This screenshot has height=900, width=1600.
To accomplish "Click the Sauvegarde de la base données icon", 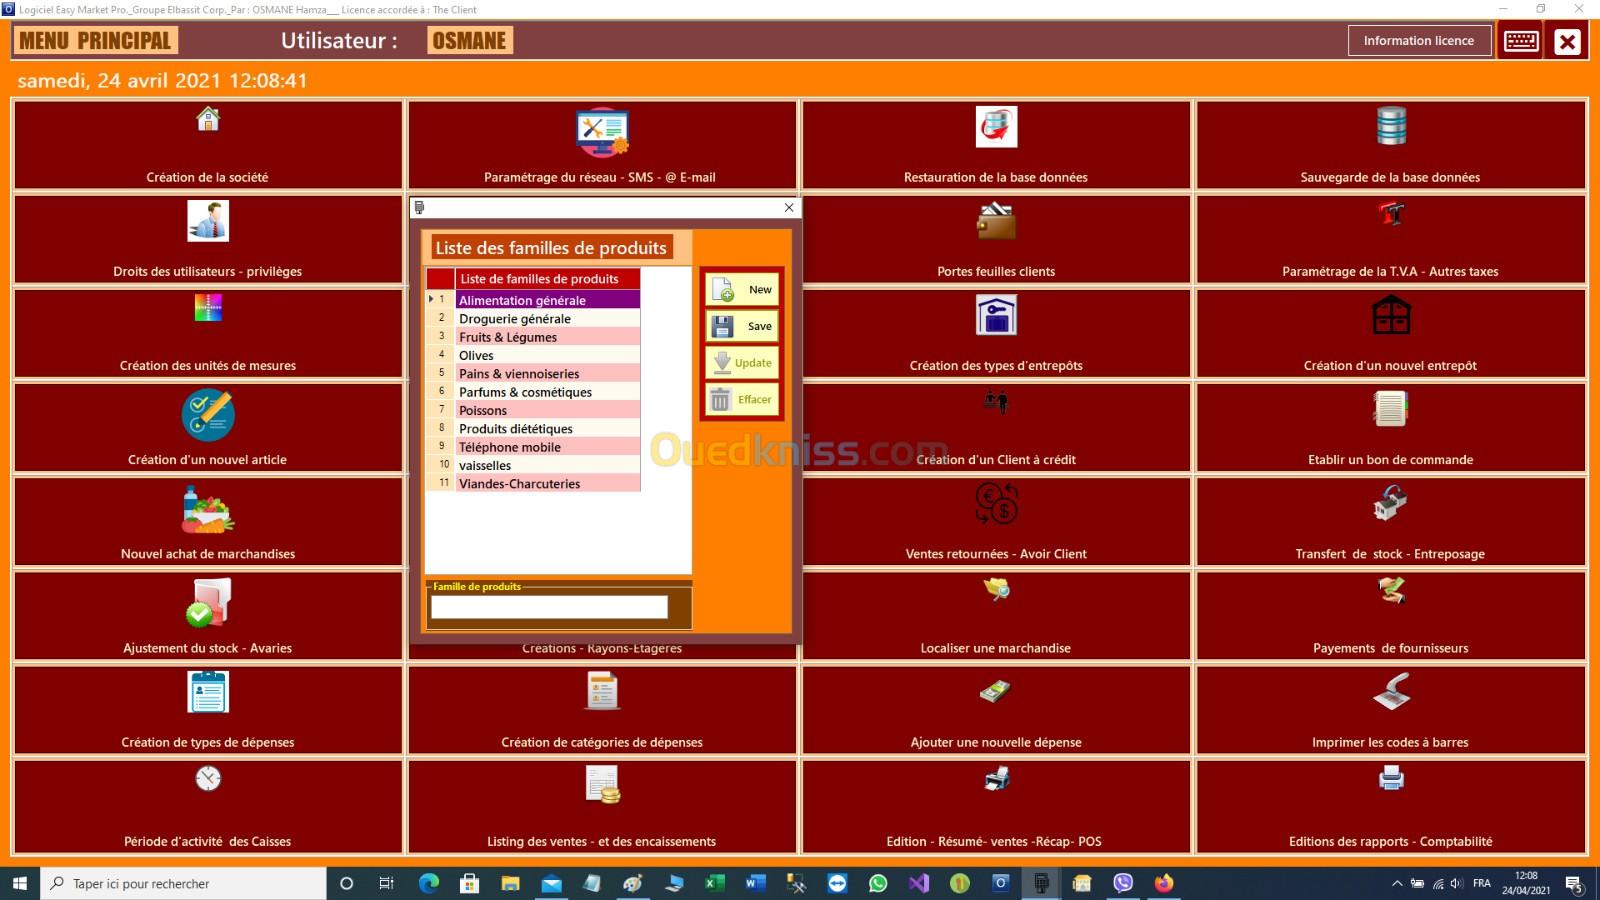I will 1391,126.
